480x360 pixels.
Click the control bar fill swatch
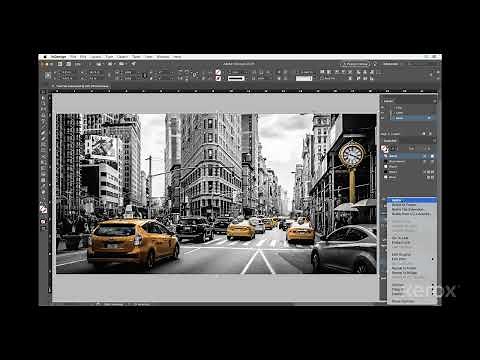tap(218, 72)
